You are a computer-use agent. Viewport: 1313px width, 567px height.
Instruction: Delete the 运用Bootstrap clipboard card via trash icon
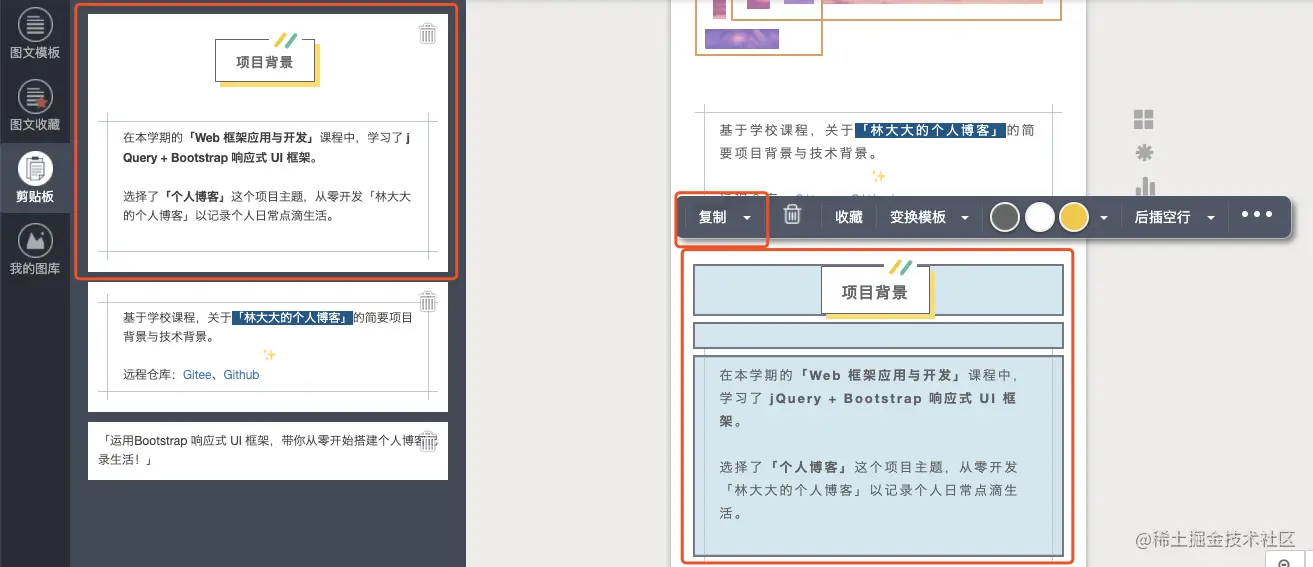428,441
